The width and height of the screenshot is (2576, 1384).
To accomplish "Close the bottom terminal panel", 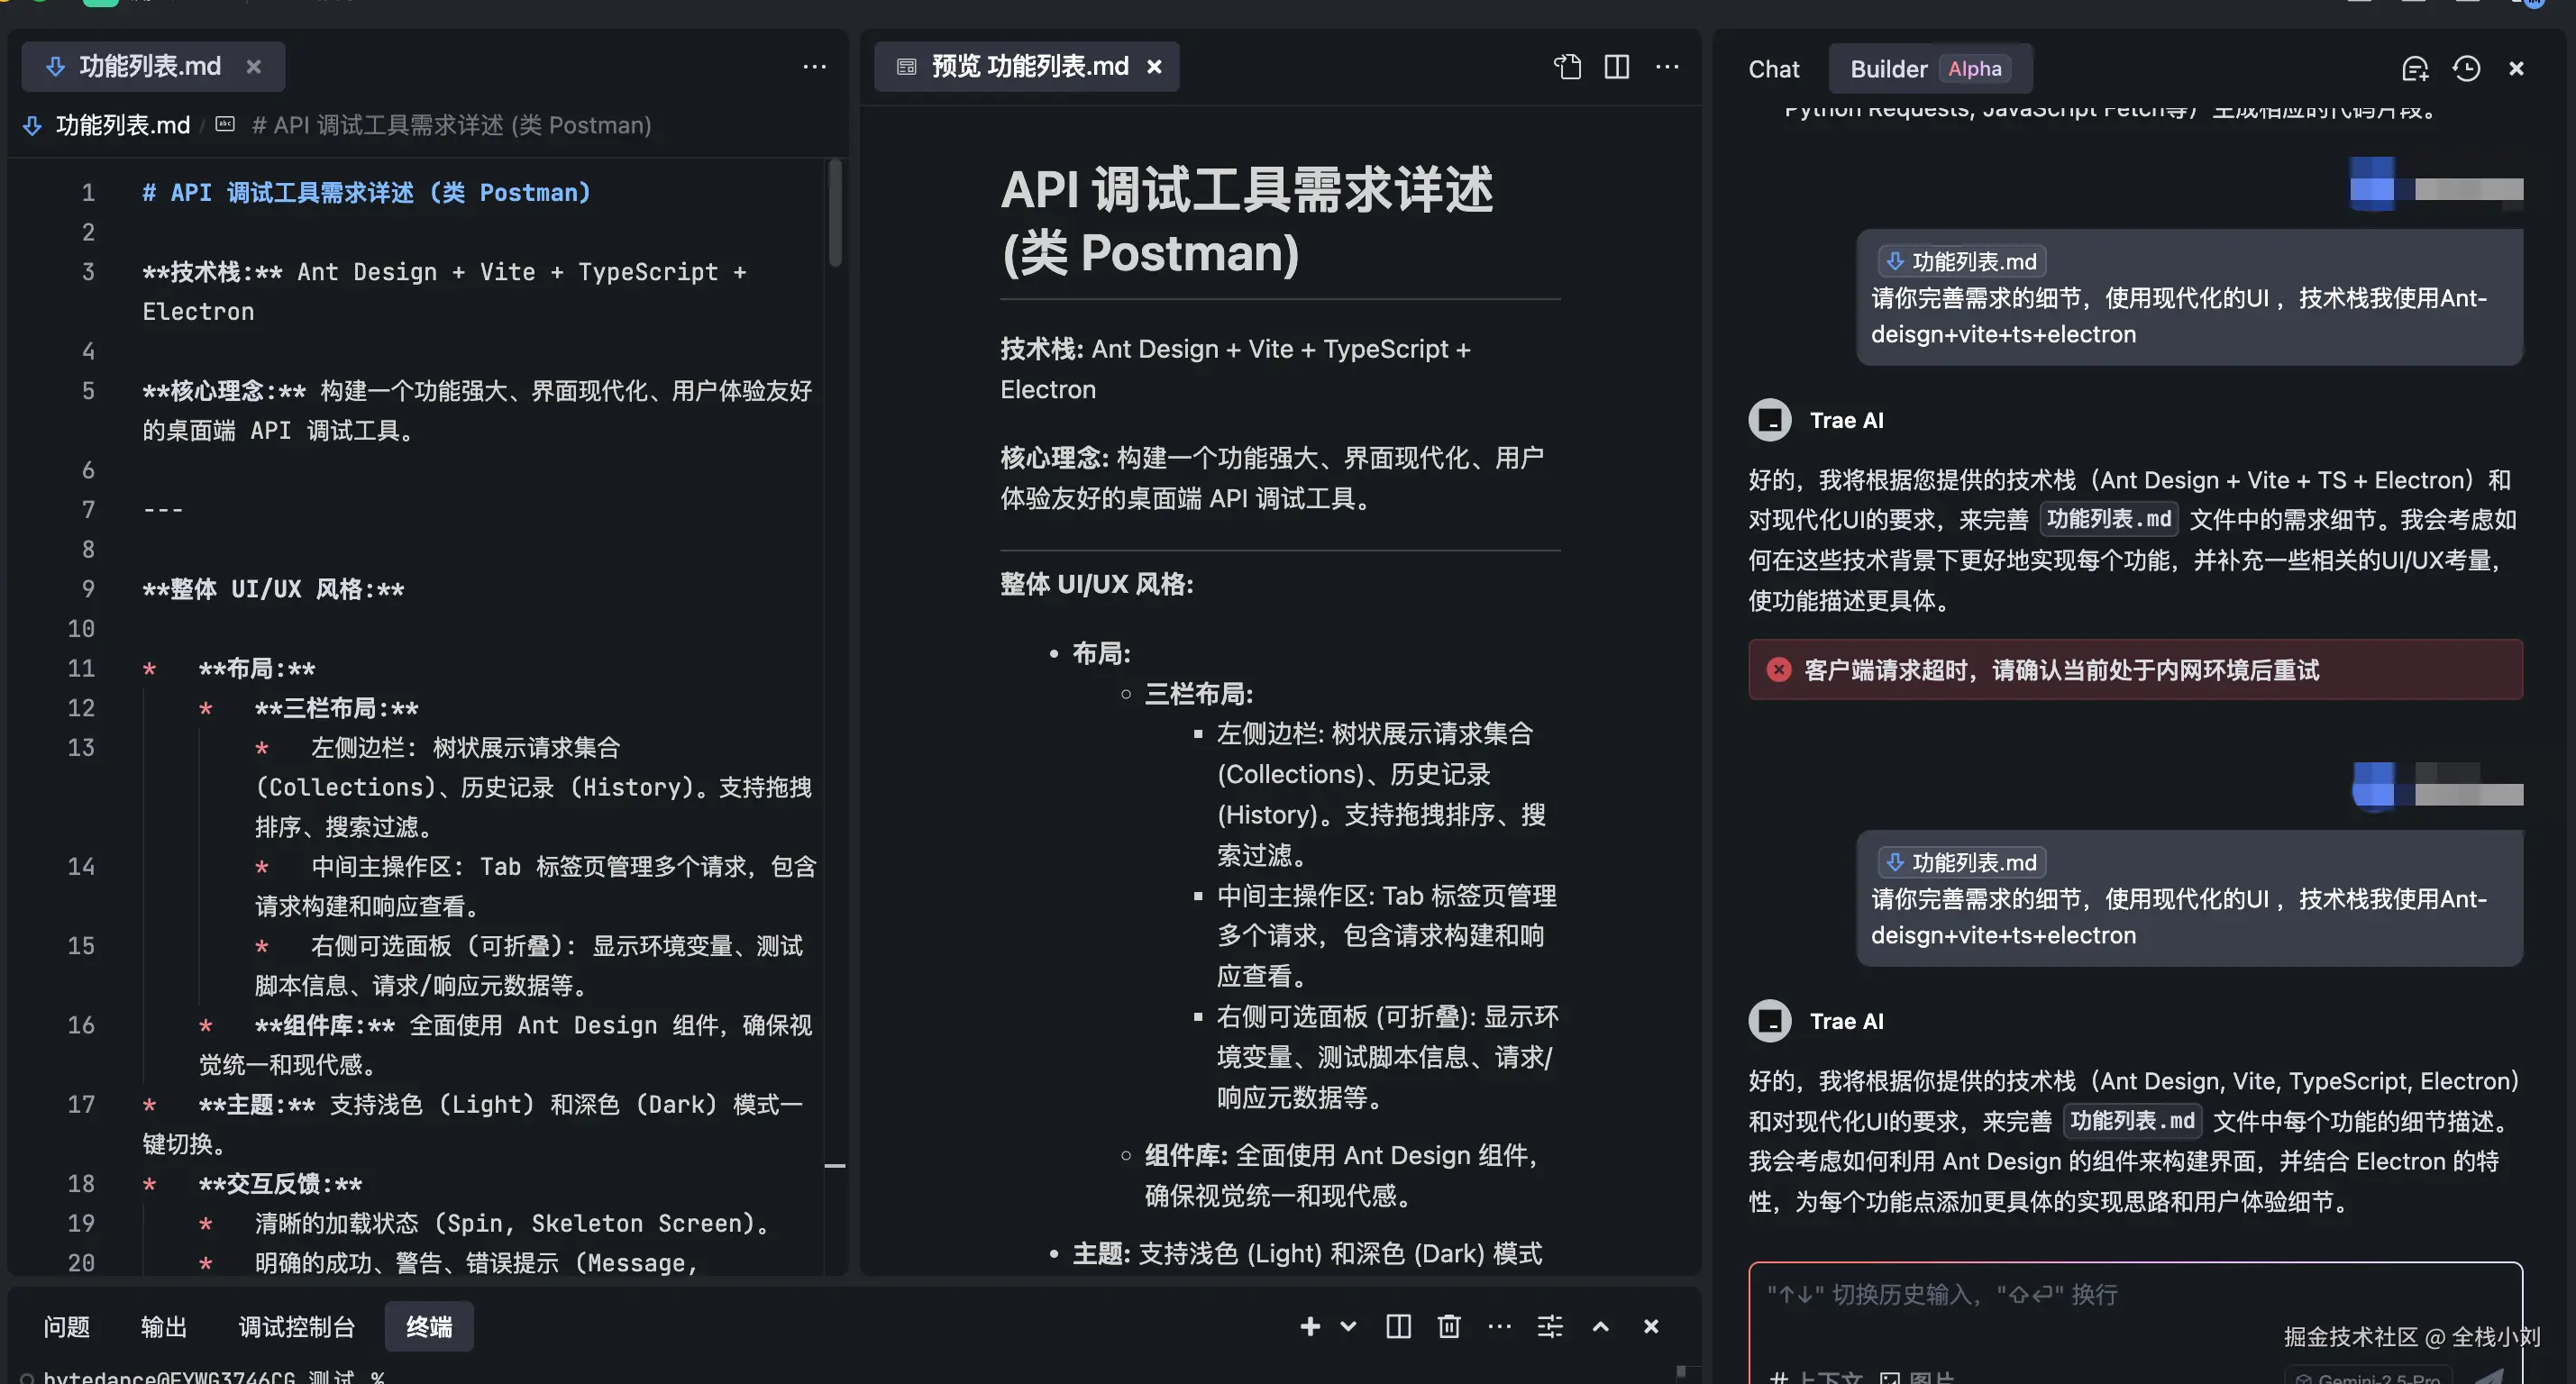I will 1651,1326.
